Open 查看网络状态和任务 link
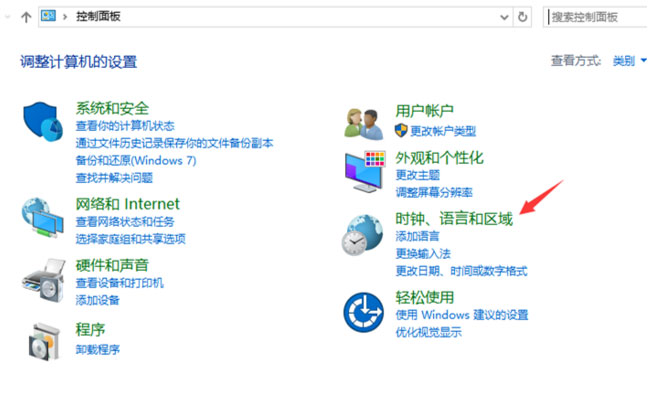This screenshot has width=650, height=419. click(x=125, y=222)
